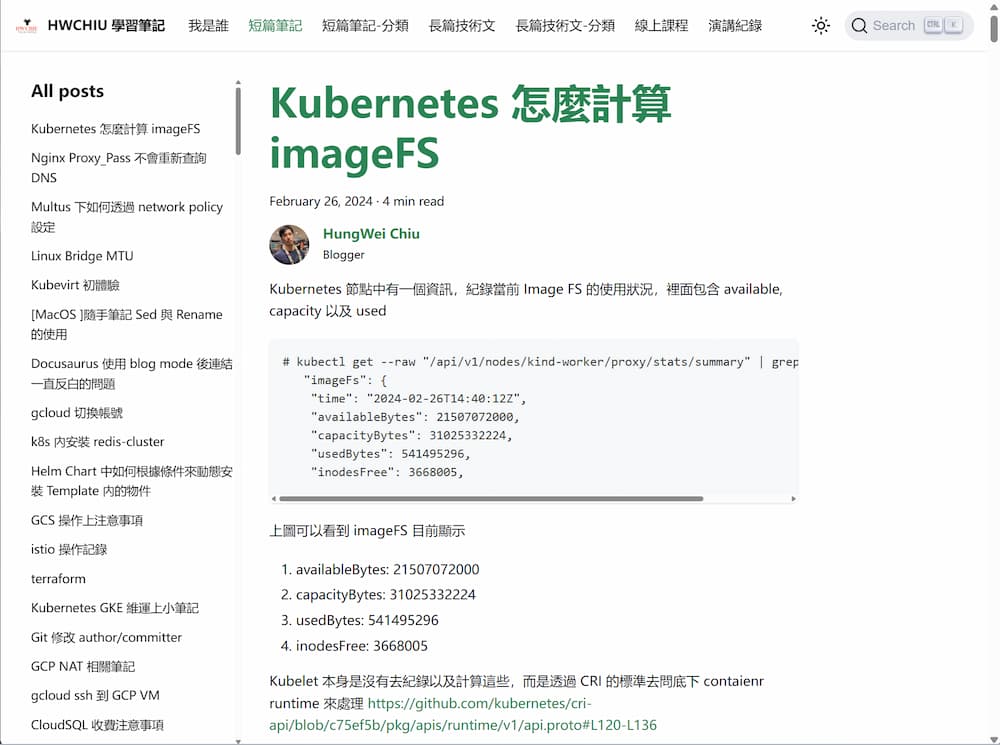The width and height of the screenshot is (1000, 745).
Task: Click the HWCHIU site logo icon
Action: (27, 26)
